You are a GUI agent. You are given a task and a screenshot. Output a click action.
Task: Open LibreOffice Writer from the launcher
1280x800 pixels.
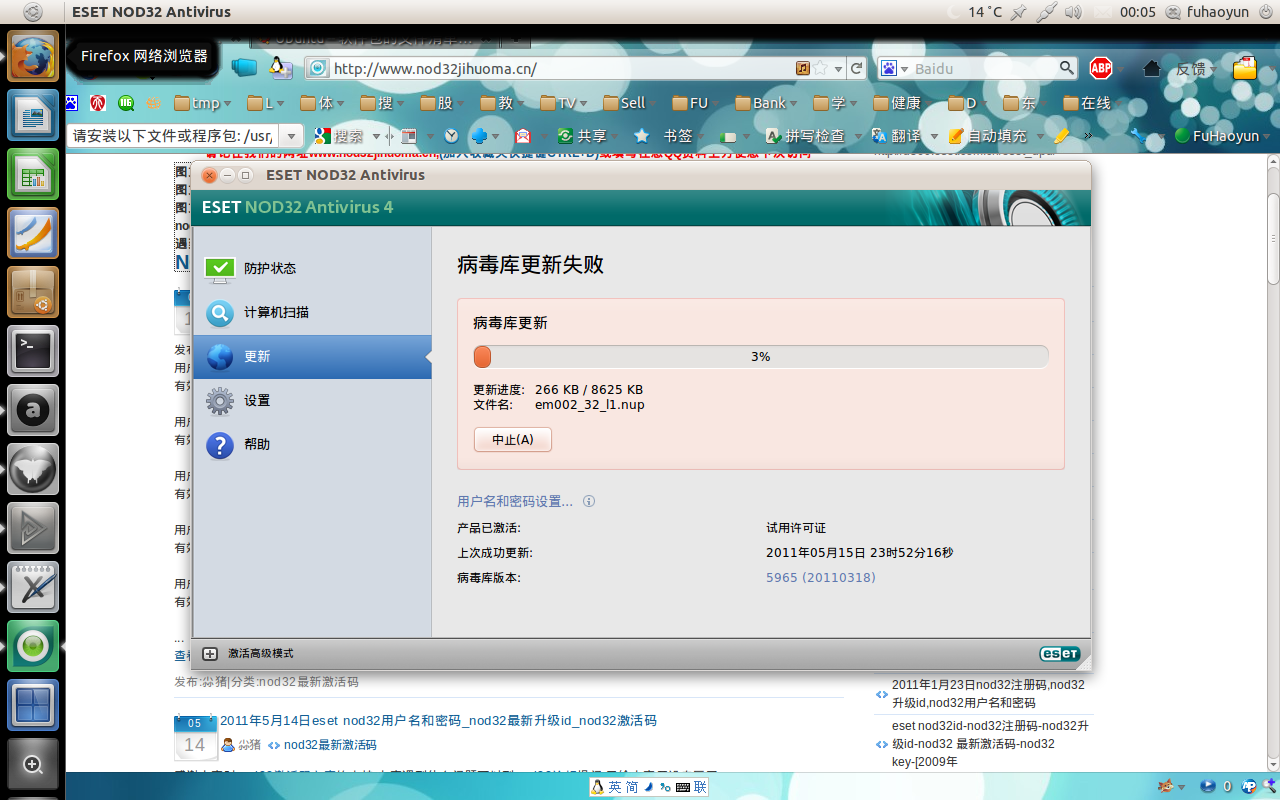33,115
